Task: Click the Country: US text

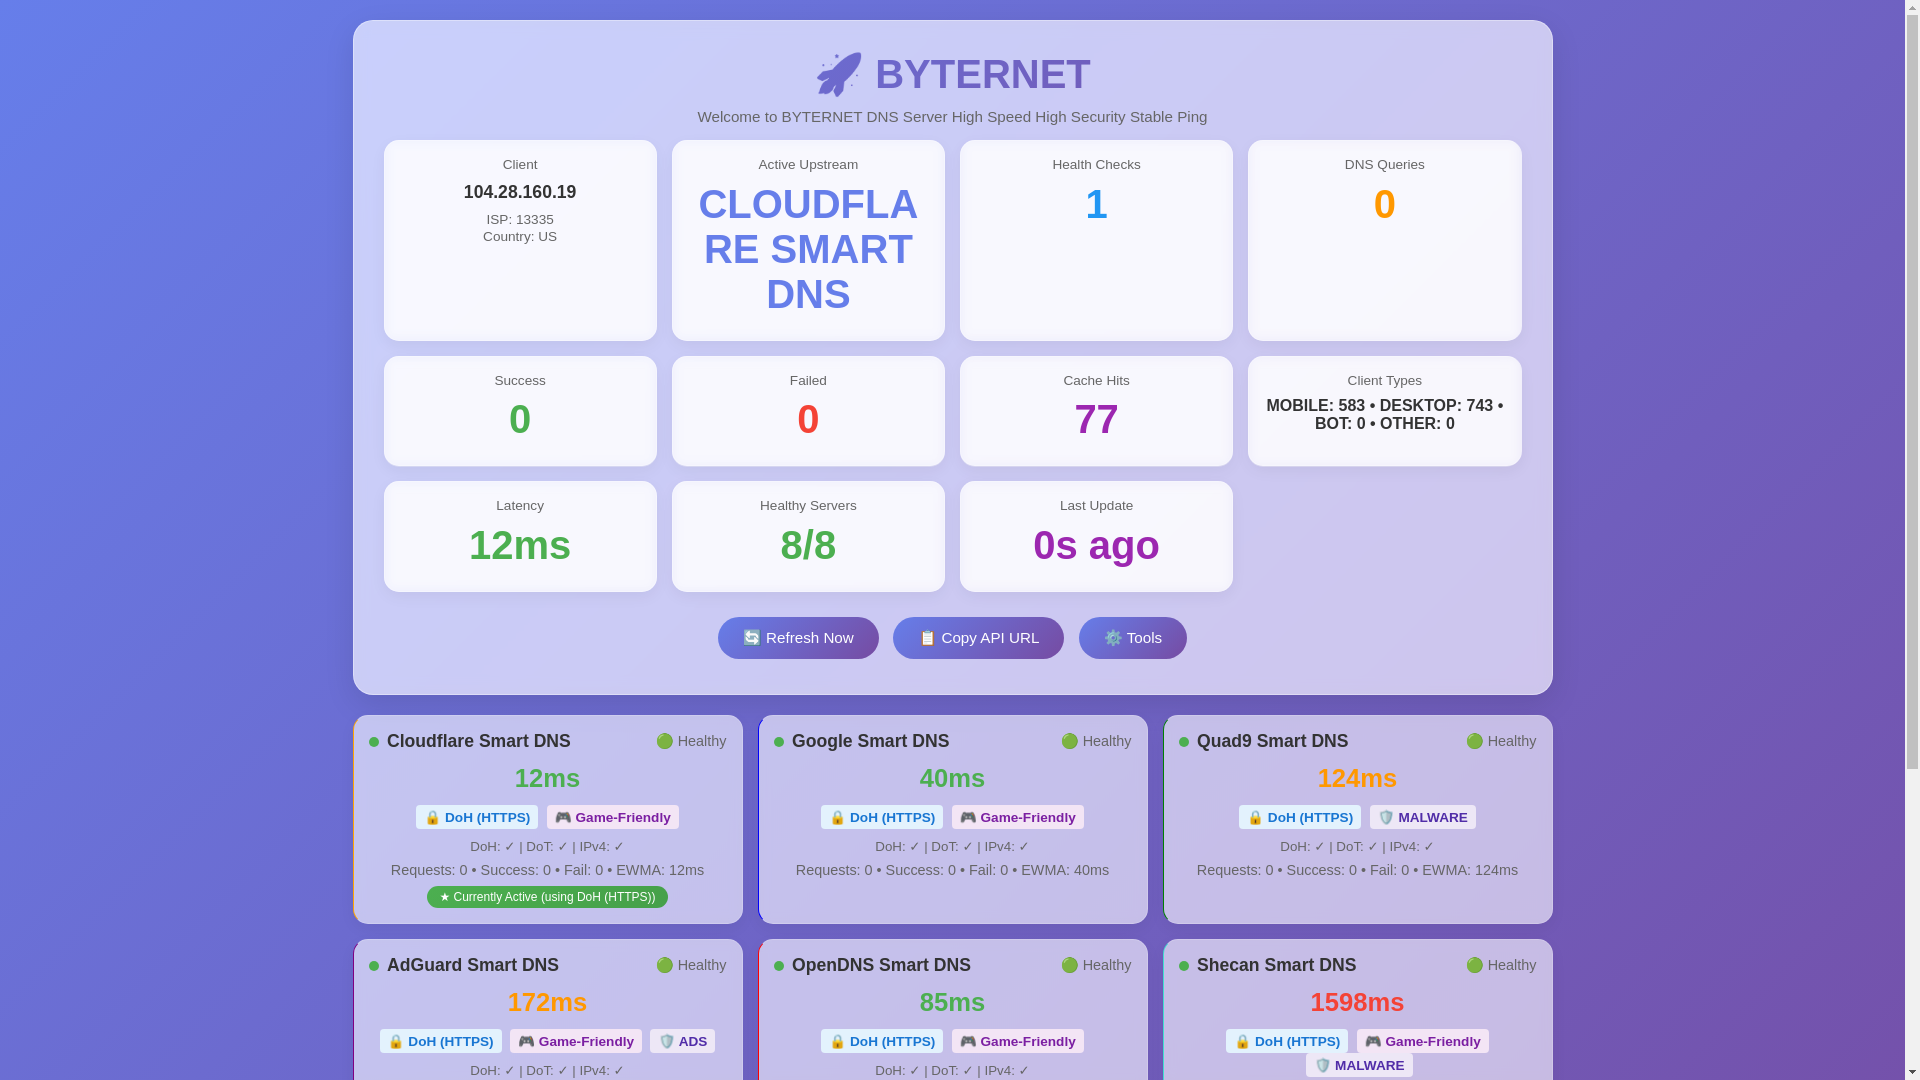Action: click(x=520, y=237)
